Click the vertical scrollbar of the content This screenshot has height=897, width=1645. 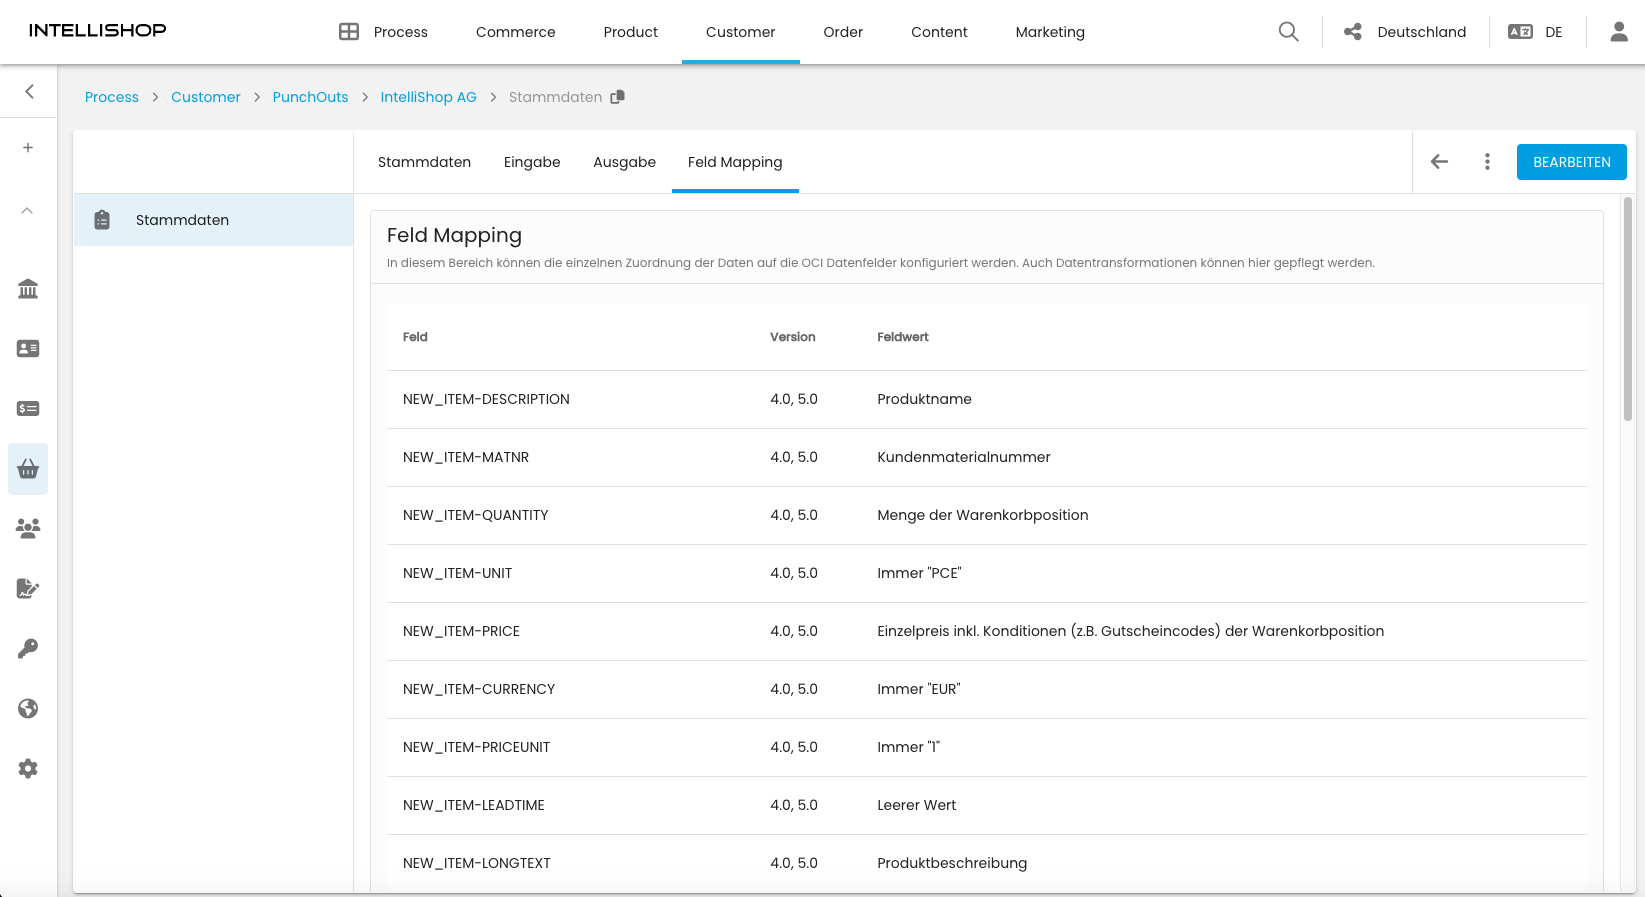click(1627, 310)
